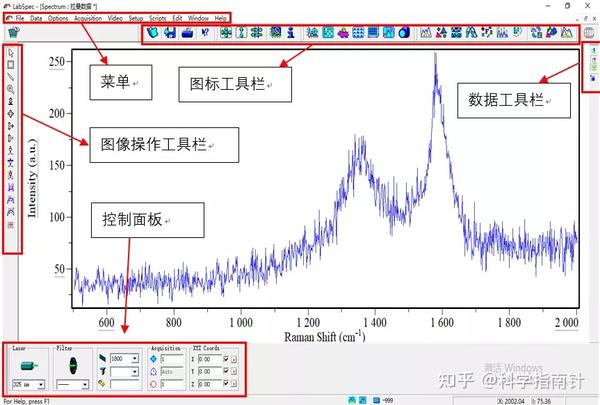The width and height of the screenshot is (600, 405).
Task: Toggle the Z coordinate checkbox
Action: coord(226,383)
